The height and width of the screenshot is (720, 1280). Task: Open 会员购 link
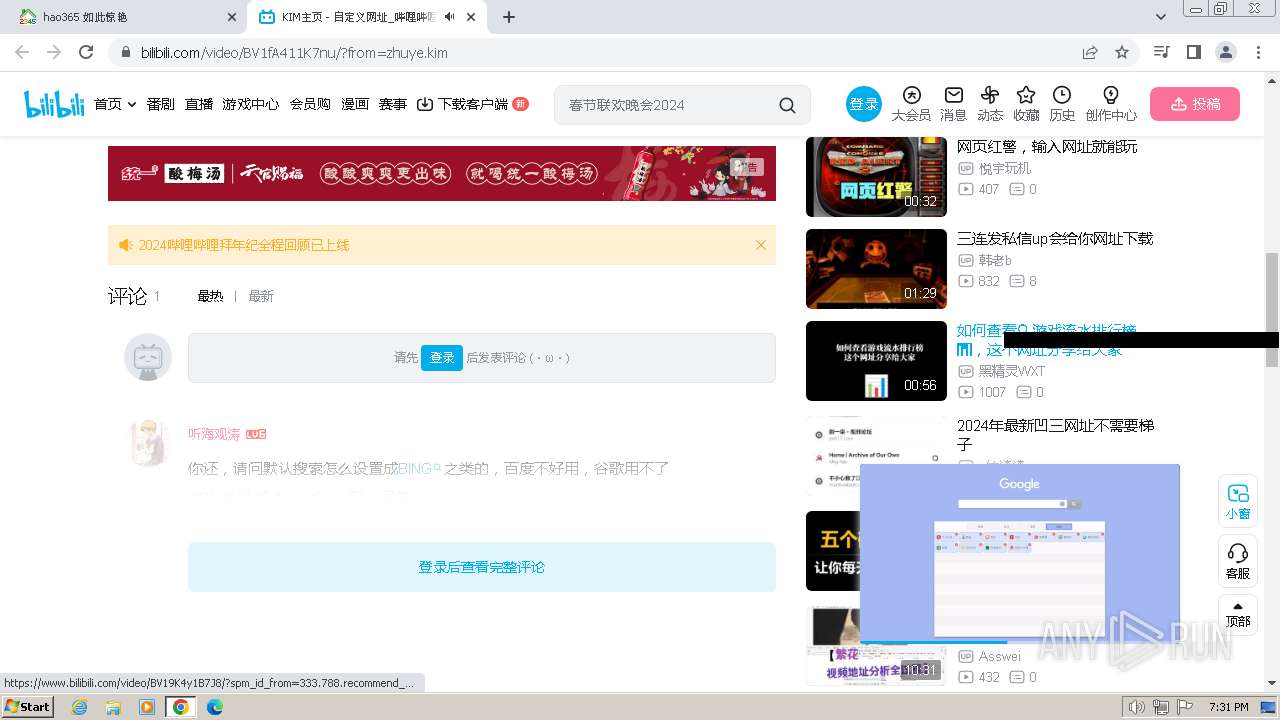tap(310, 104)
